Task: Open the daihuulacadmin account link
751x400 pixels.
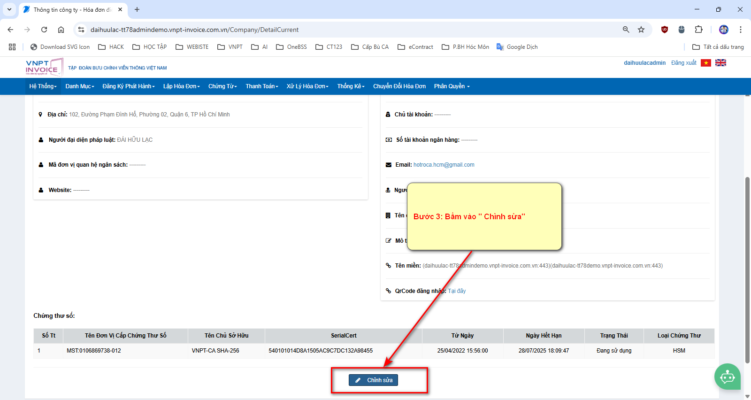Action: point(645,63)
